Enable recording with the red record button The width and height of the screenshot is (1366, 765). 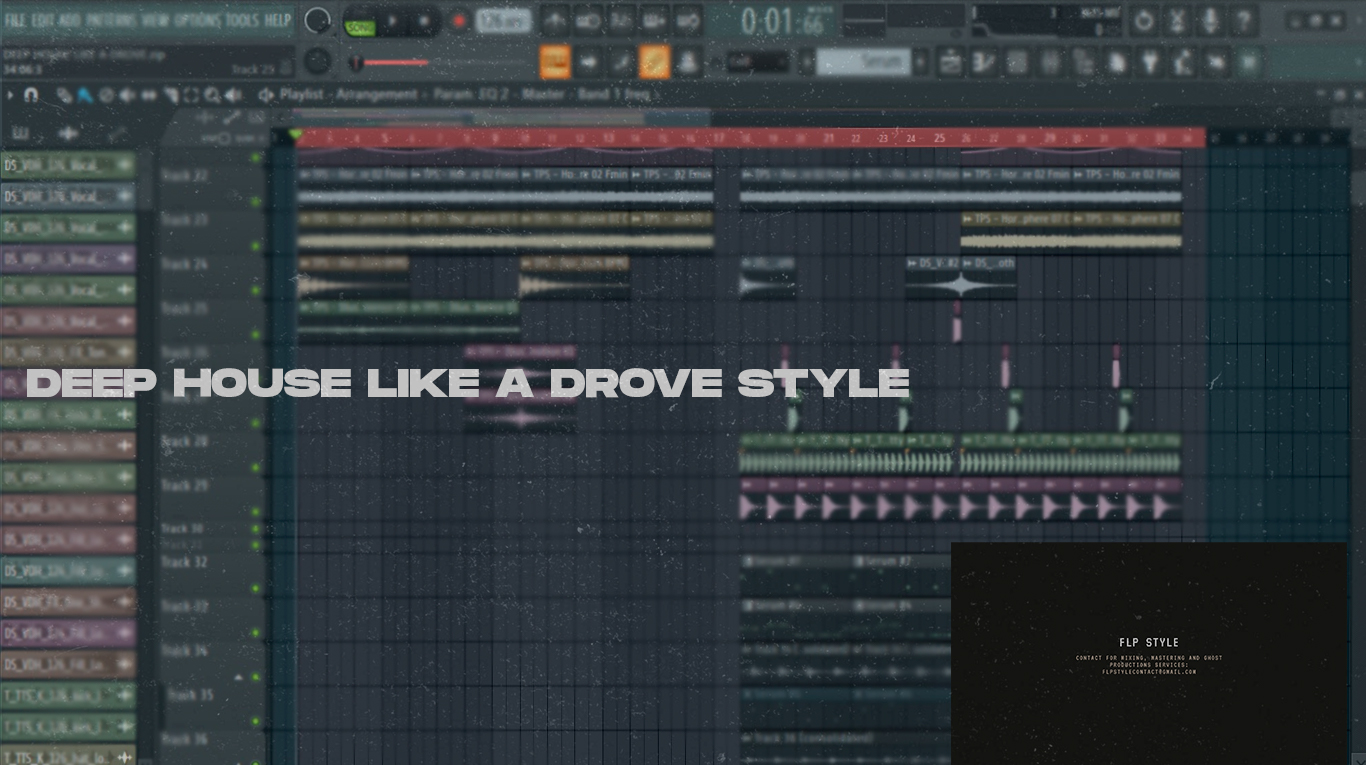(x=459, y=20)
